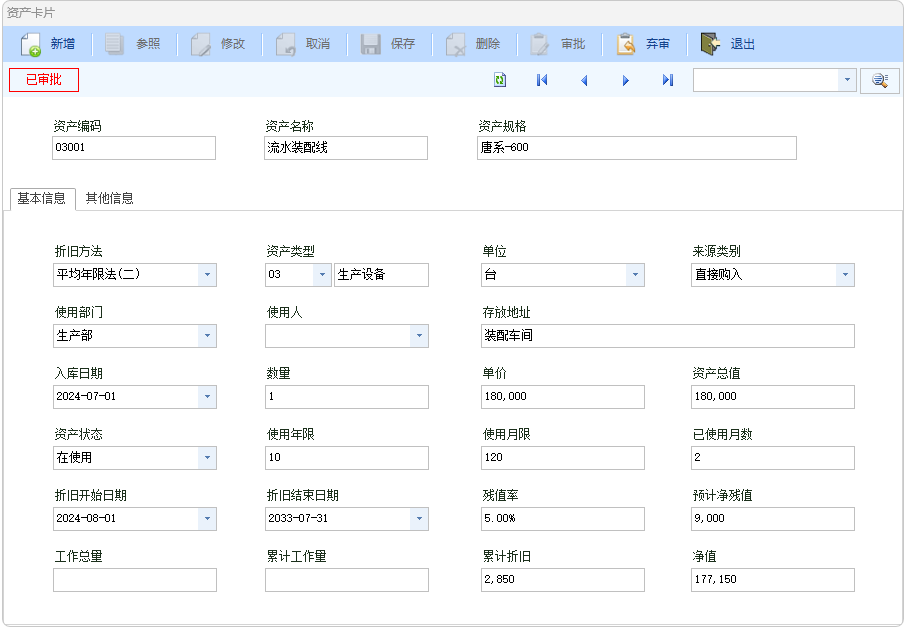Click the 资产规格 field 唐系-600
Image resolution: width=906 pixels, height=629 pixels.
coord(637,148)
